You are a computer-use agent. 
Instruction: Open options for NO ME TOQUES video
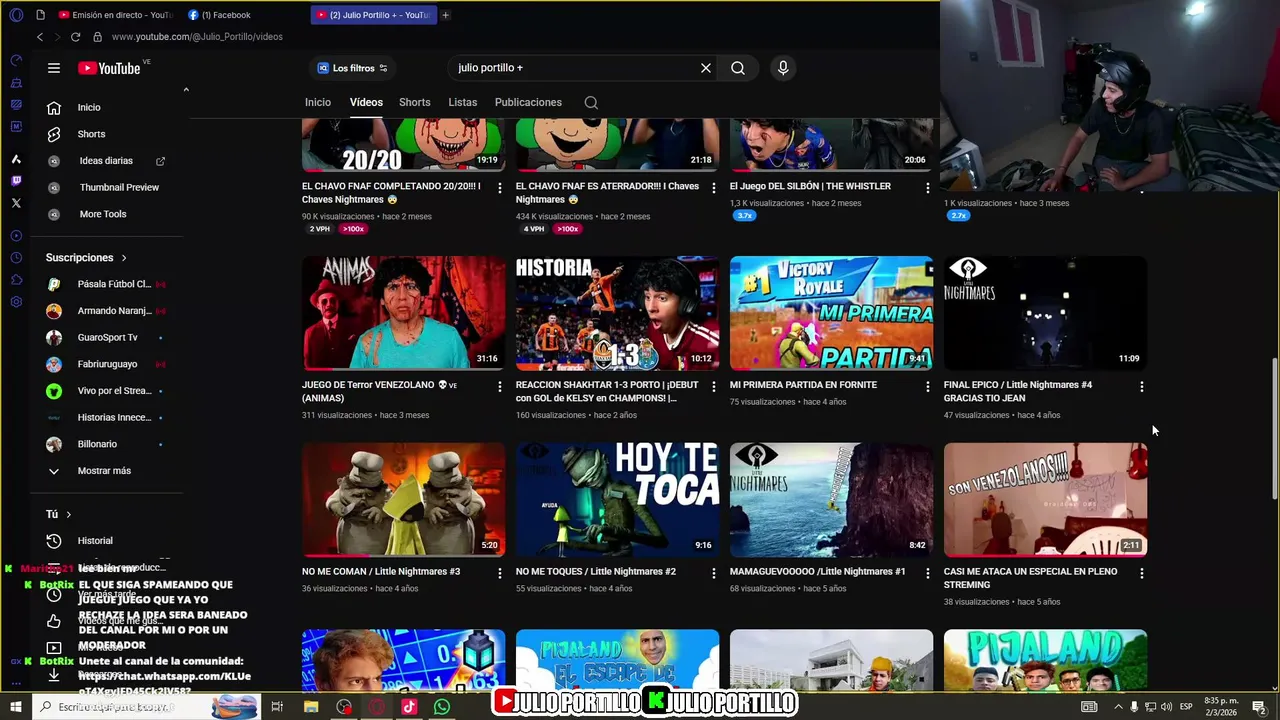click(x=714, y=573)
